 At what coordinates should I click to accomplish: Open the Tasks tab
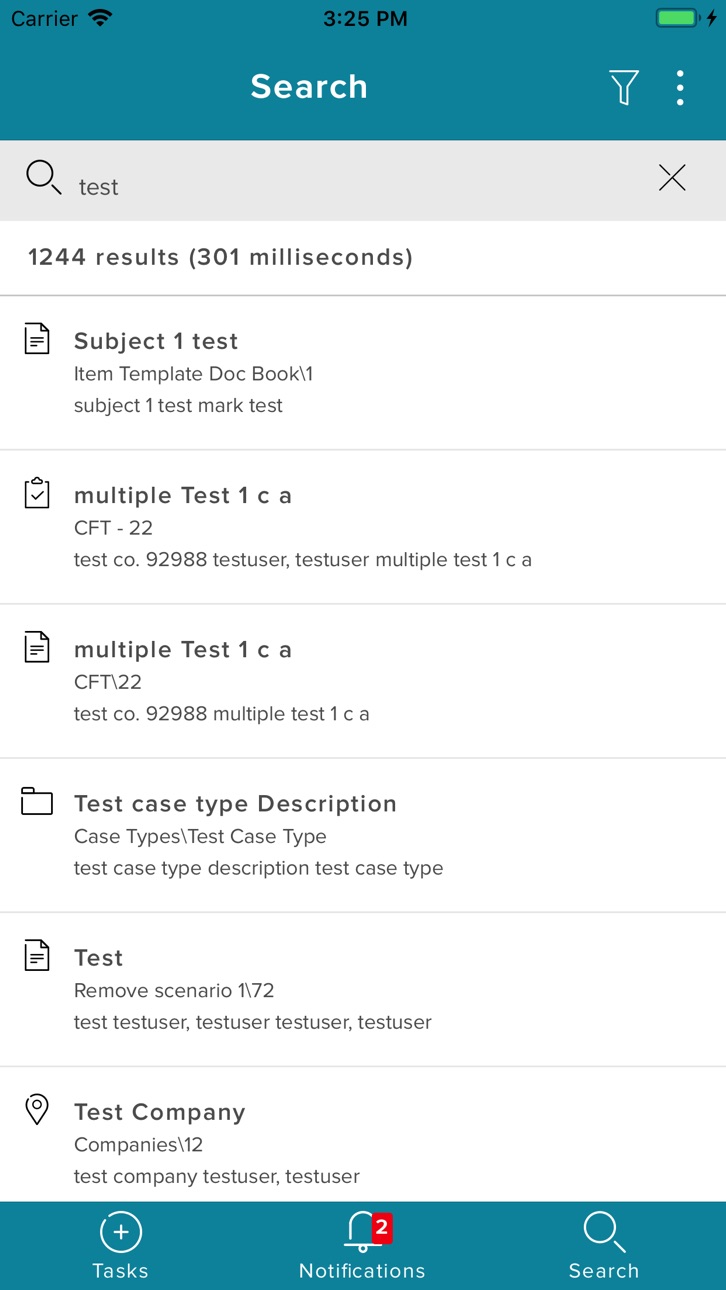pyautogui.click(x=120, y=1246)
